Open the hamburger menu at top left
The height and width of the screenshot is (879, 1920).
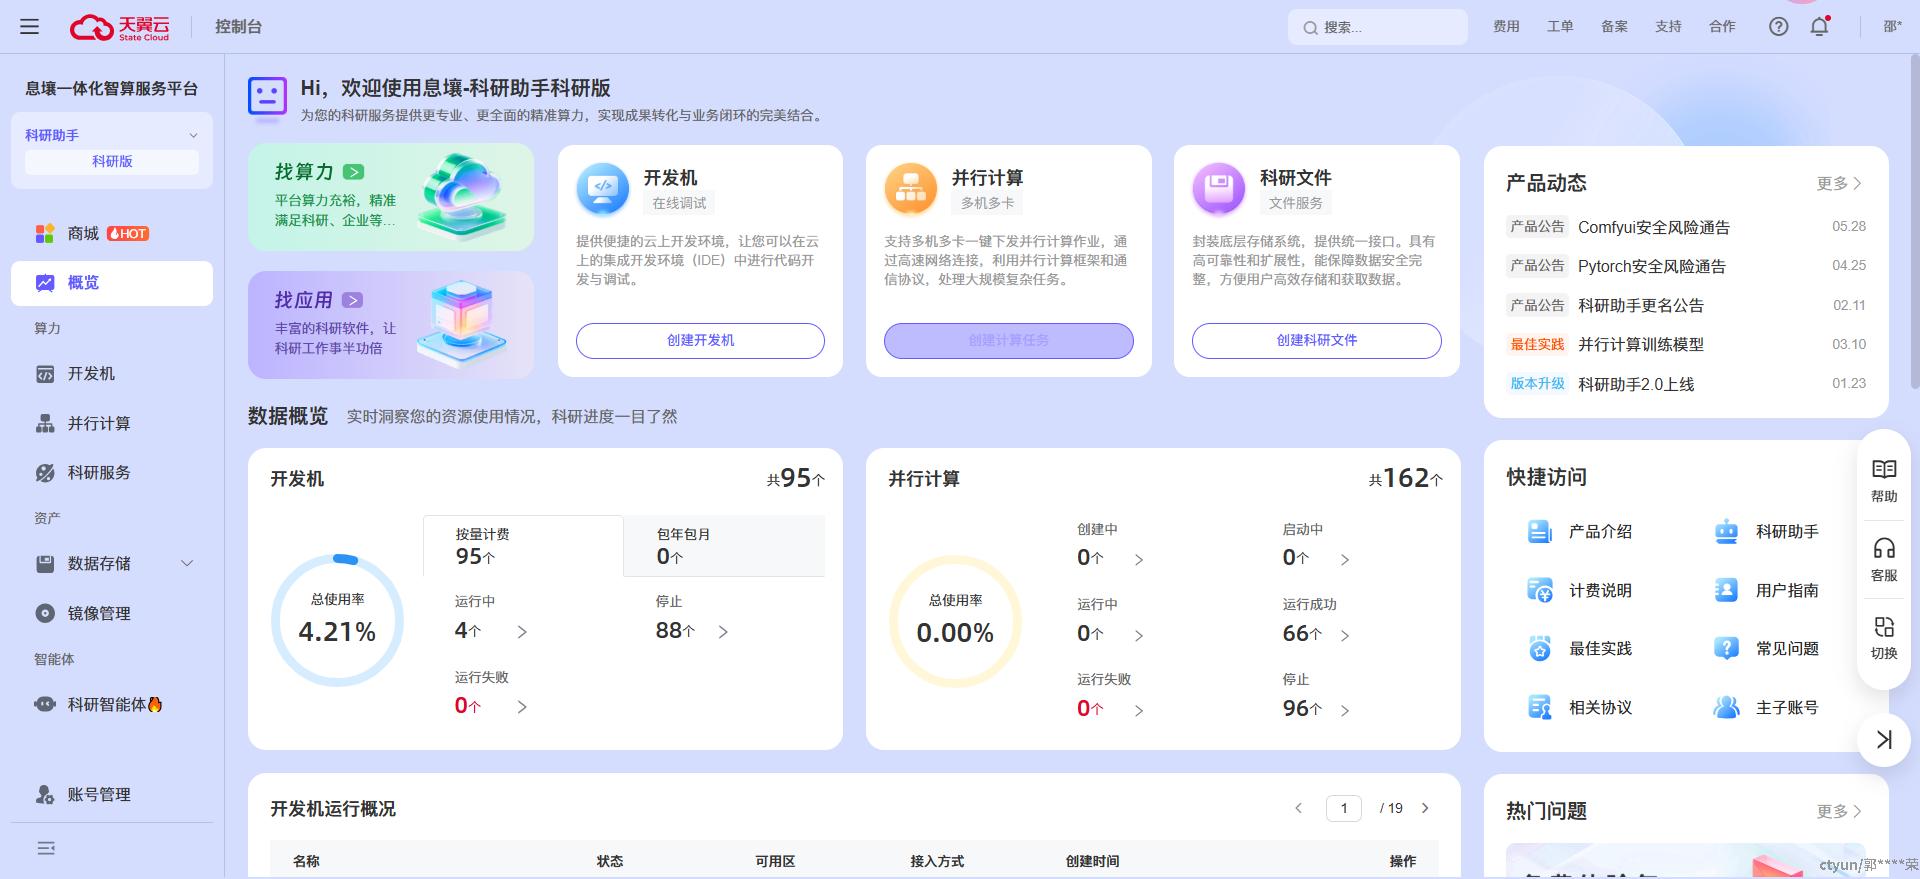(x=30, y=27)
